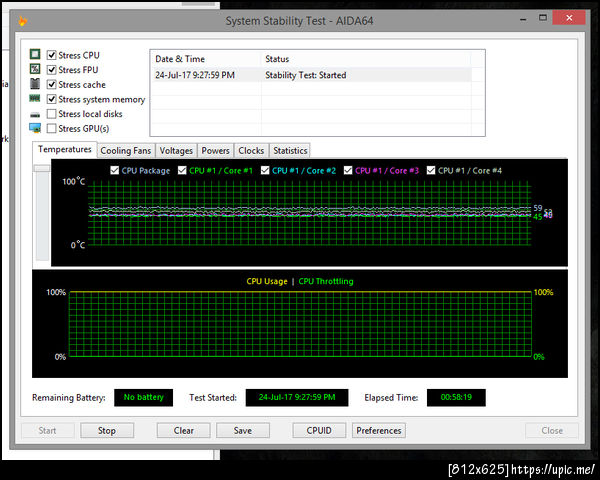Image resolution: width=600 pixels, height=480 pixels.
Task: Open the Clocks tab
Action: point(251,150)
